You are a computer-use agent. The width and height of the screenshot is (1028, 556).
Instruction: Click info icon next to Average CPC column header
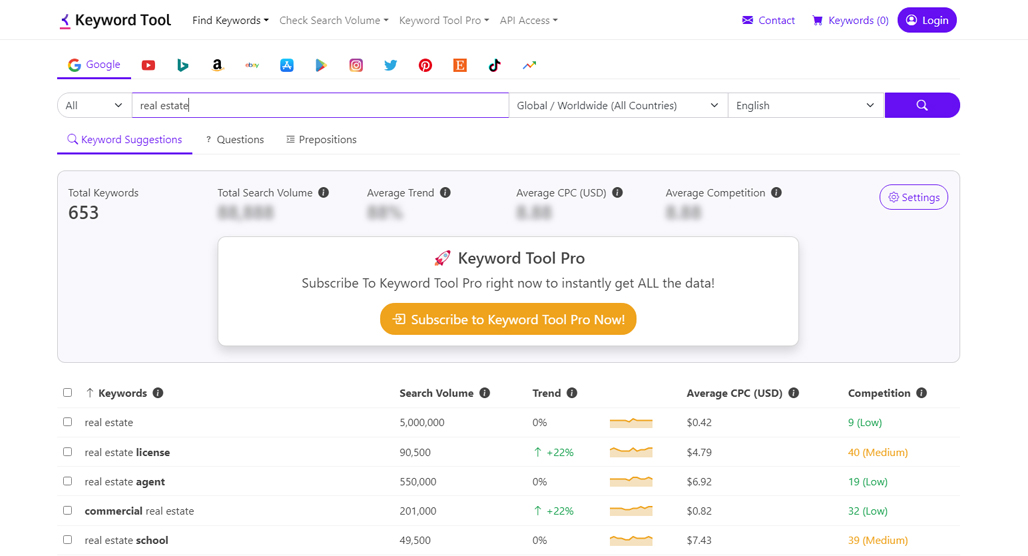[x=794, y=393]
